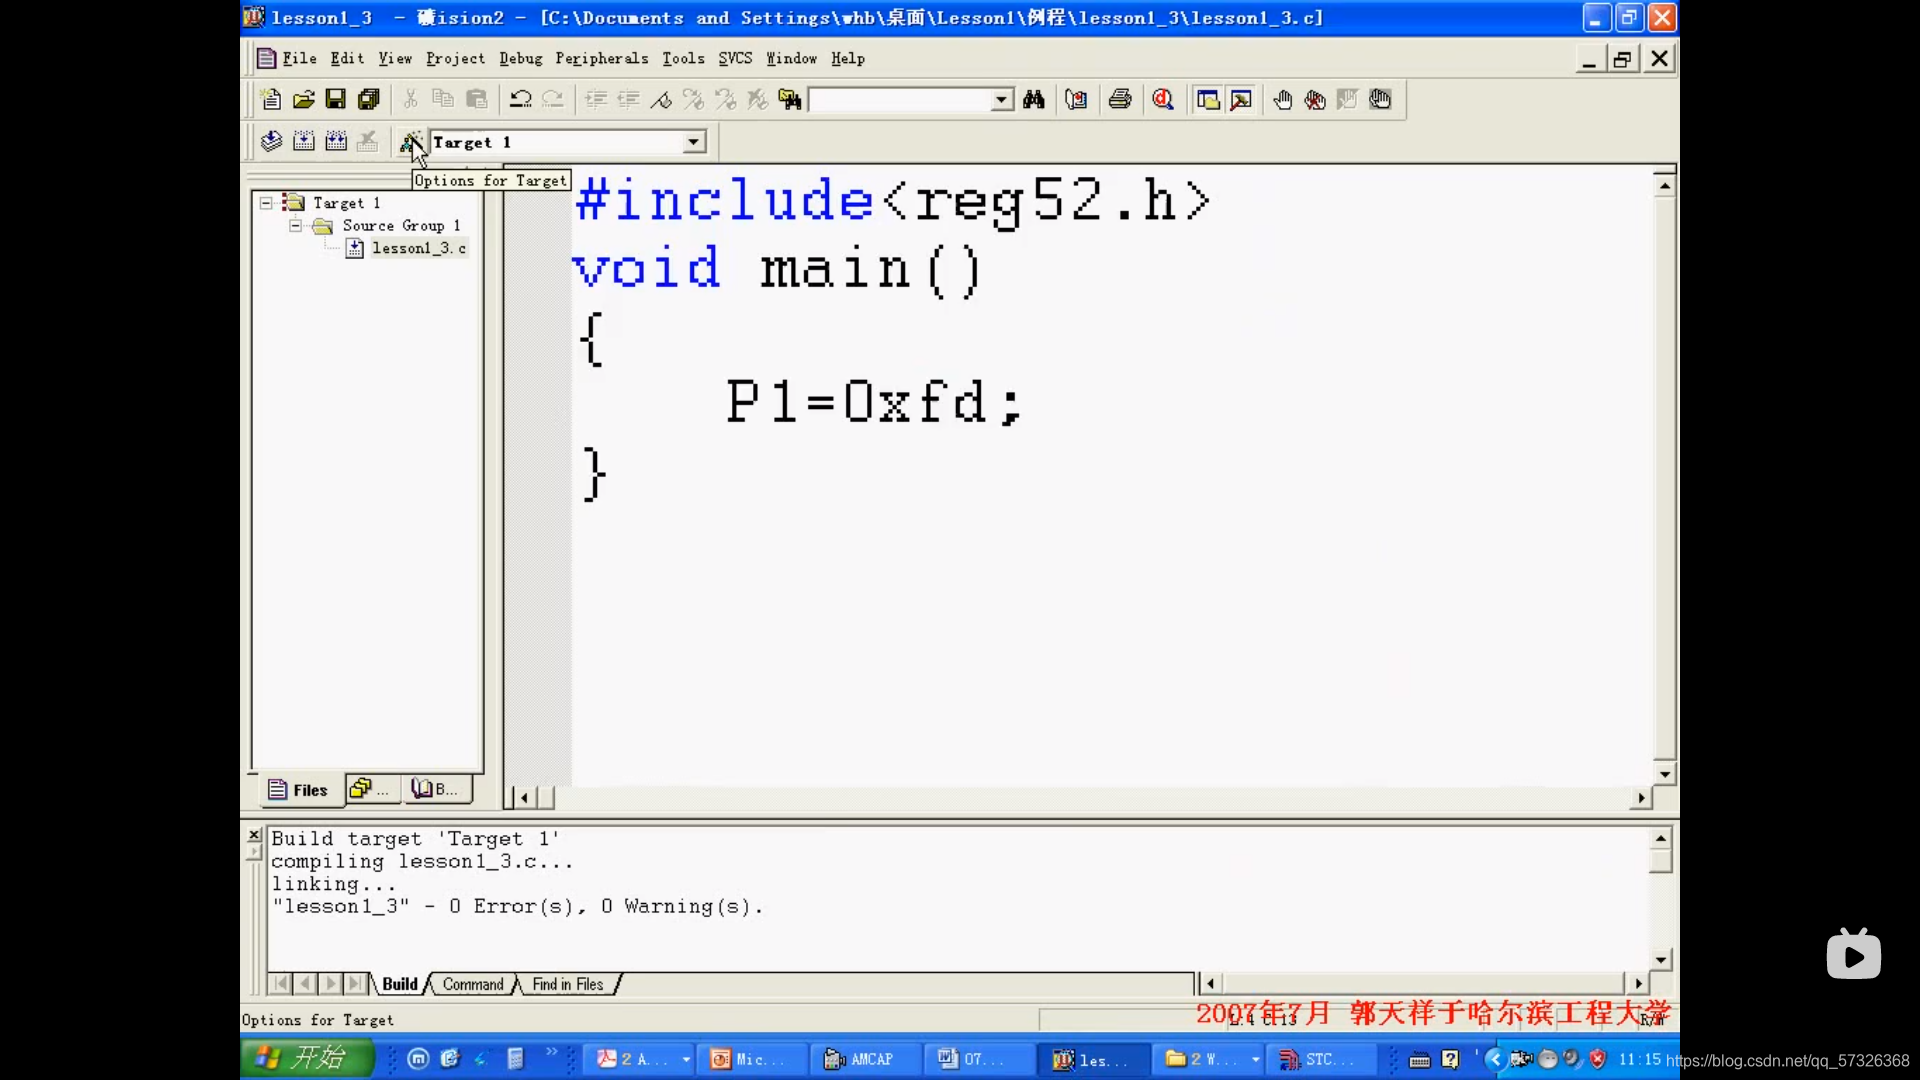Start/Stop Debug Session icon
Image resolution: width=1920 pixels, height=1080 pixels.
(1163, 99)
